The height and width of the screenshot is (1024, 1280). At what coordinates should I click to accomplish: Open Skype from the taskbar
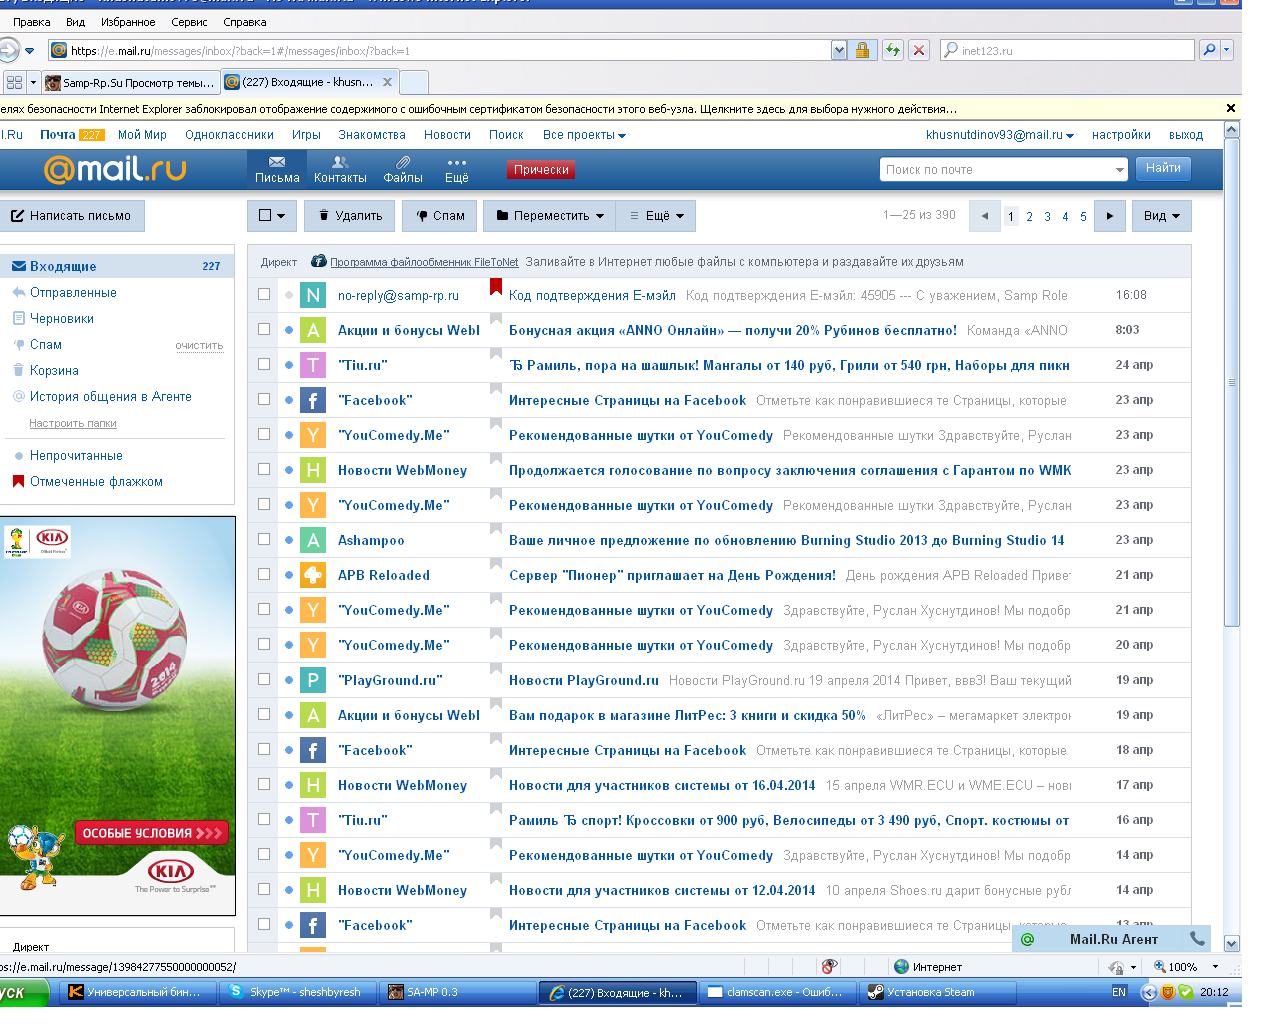(297, 992)
